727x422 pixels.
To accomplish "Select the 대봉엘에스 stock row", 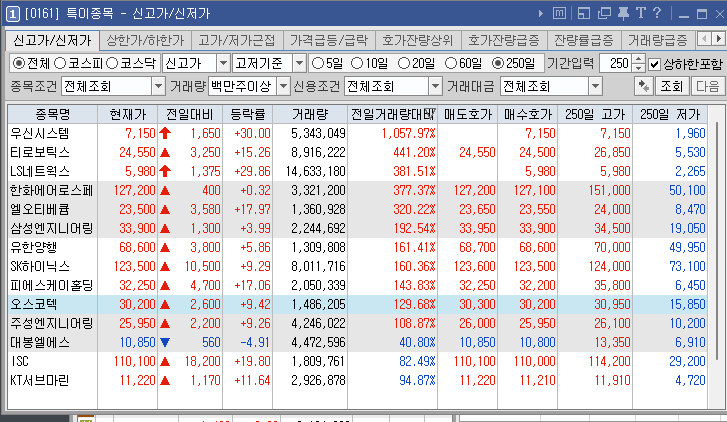I will [x=357, y=343].
